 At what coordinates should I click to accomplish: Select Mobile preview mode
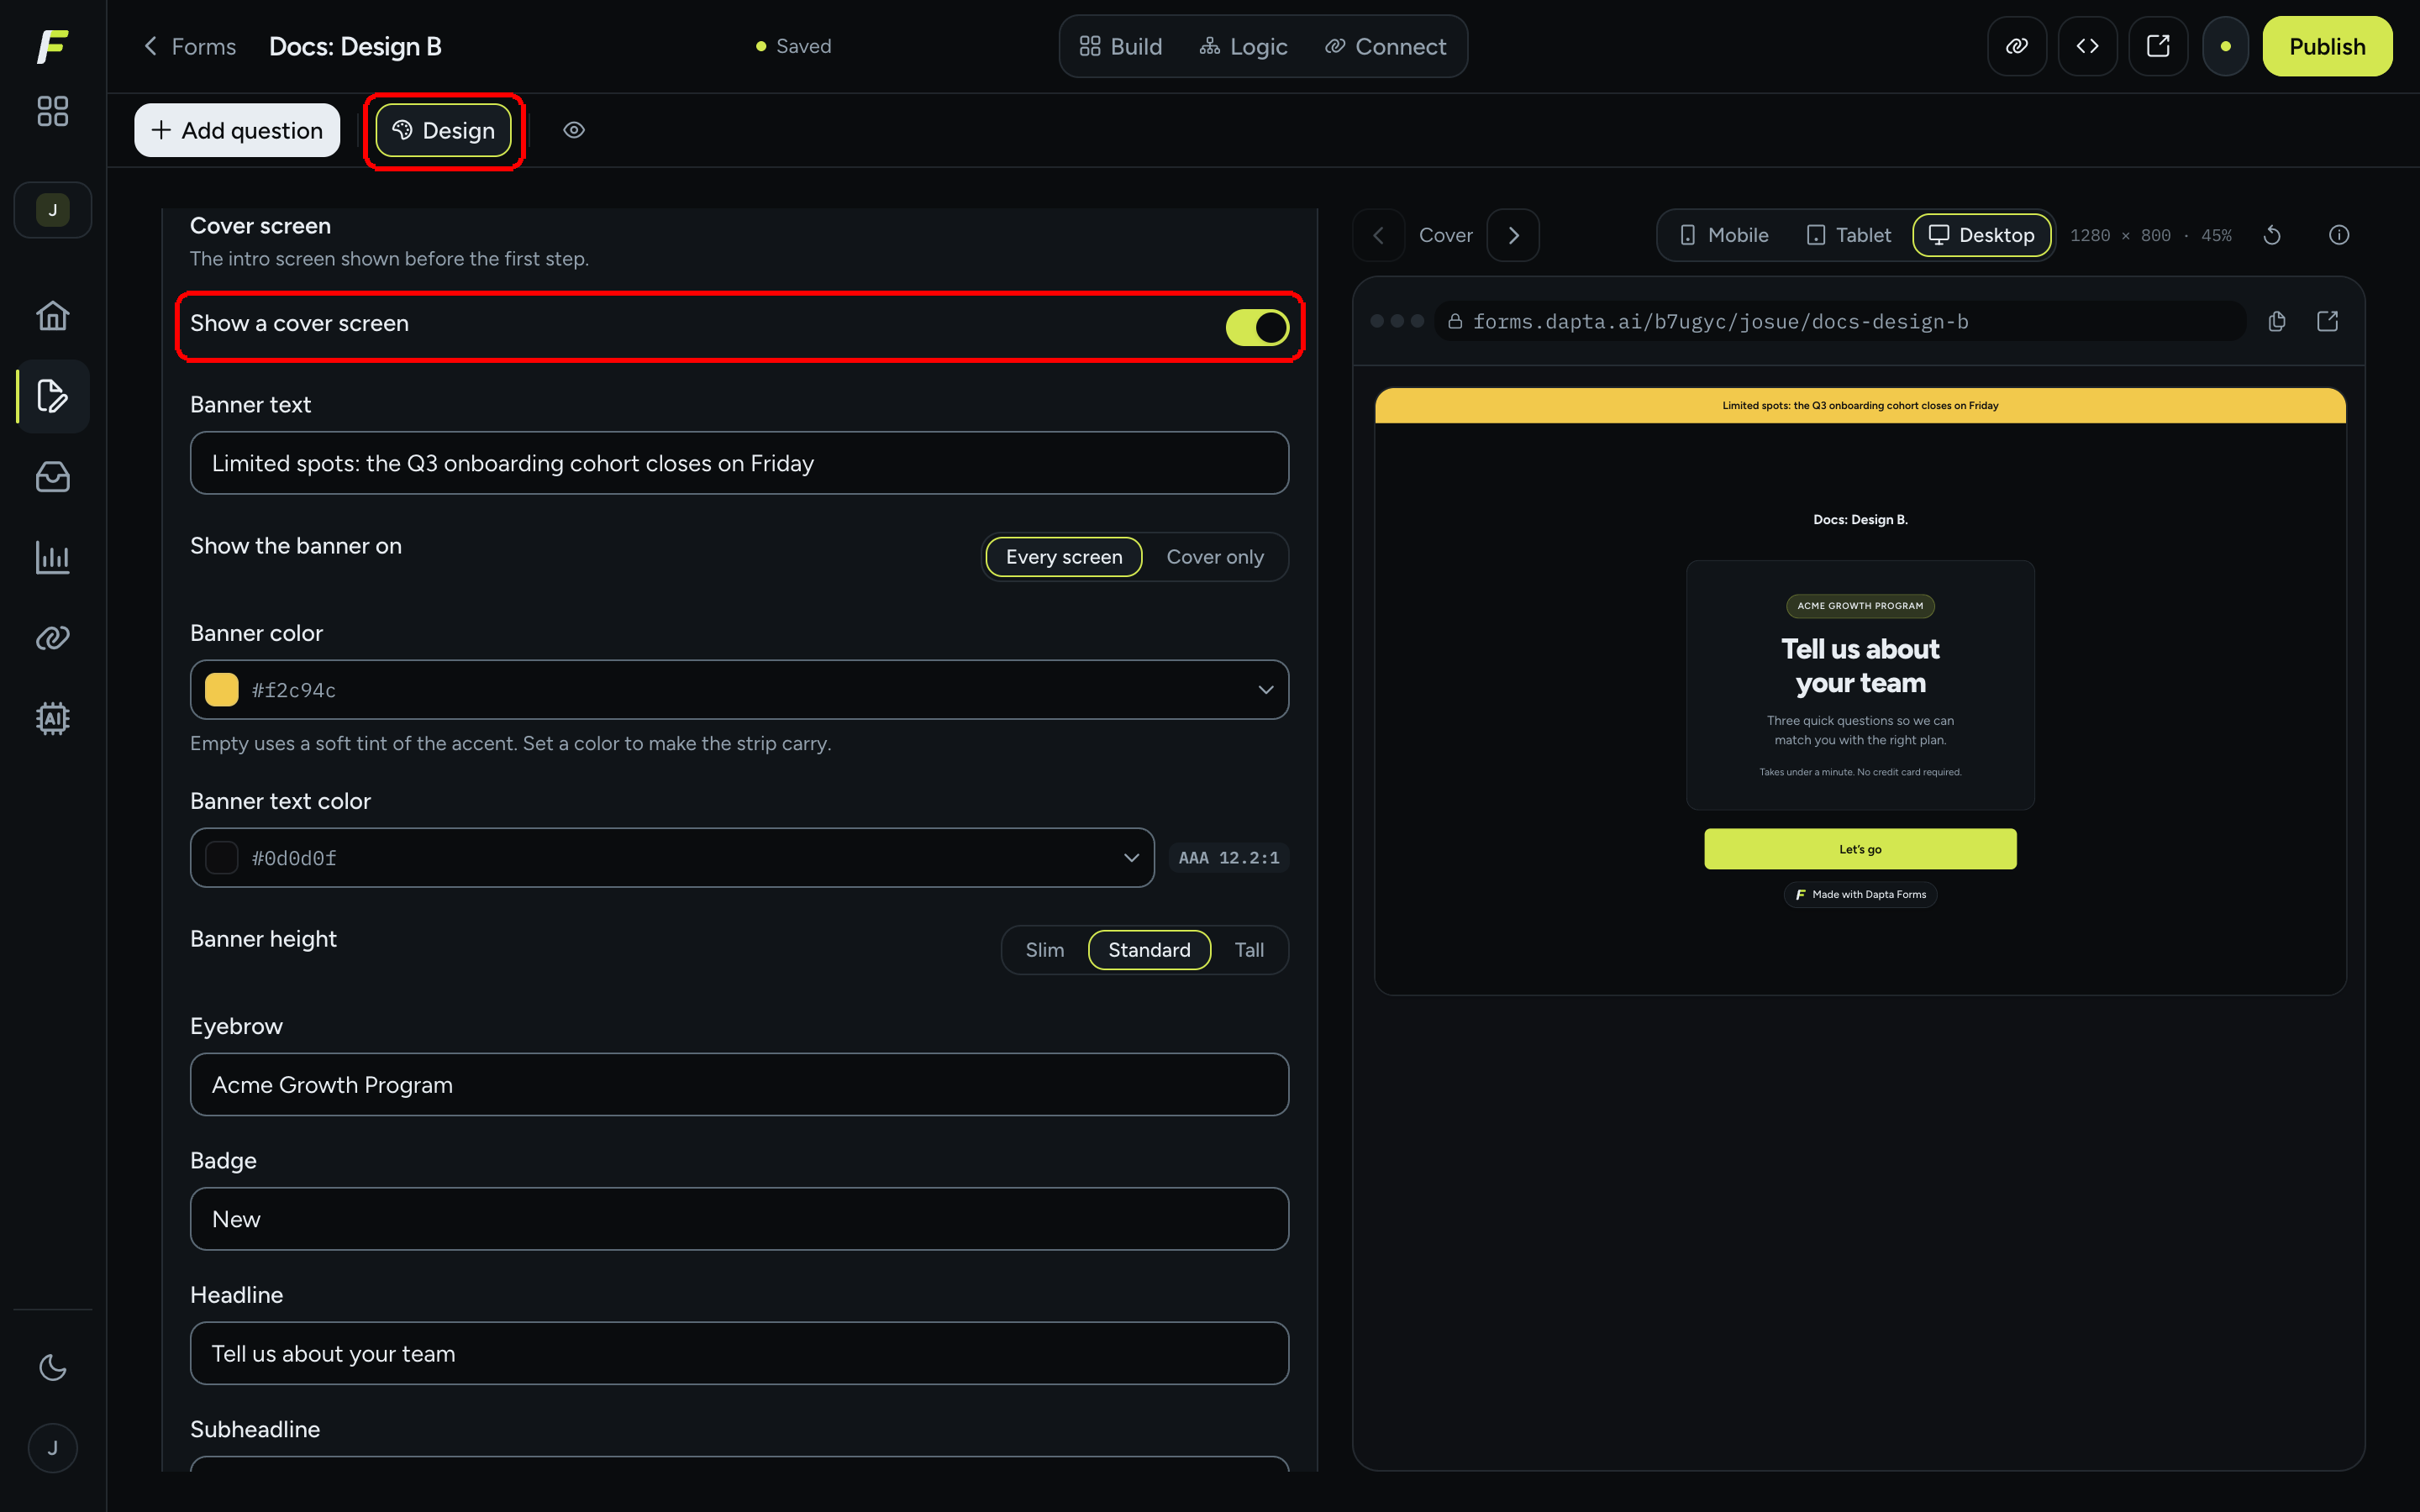coord(1723,235)
